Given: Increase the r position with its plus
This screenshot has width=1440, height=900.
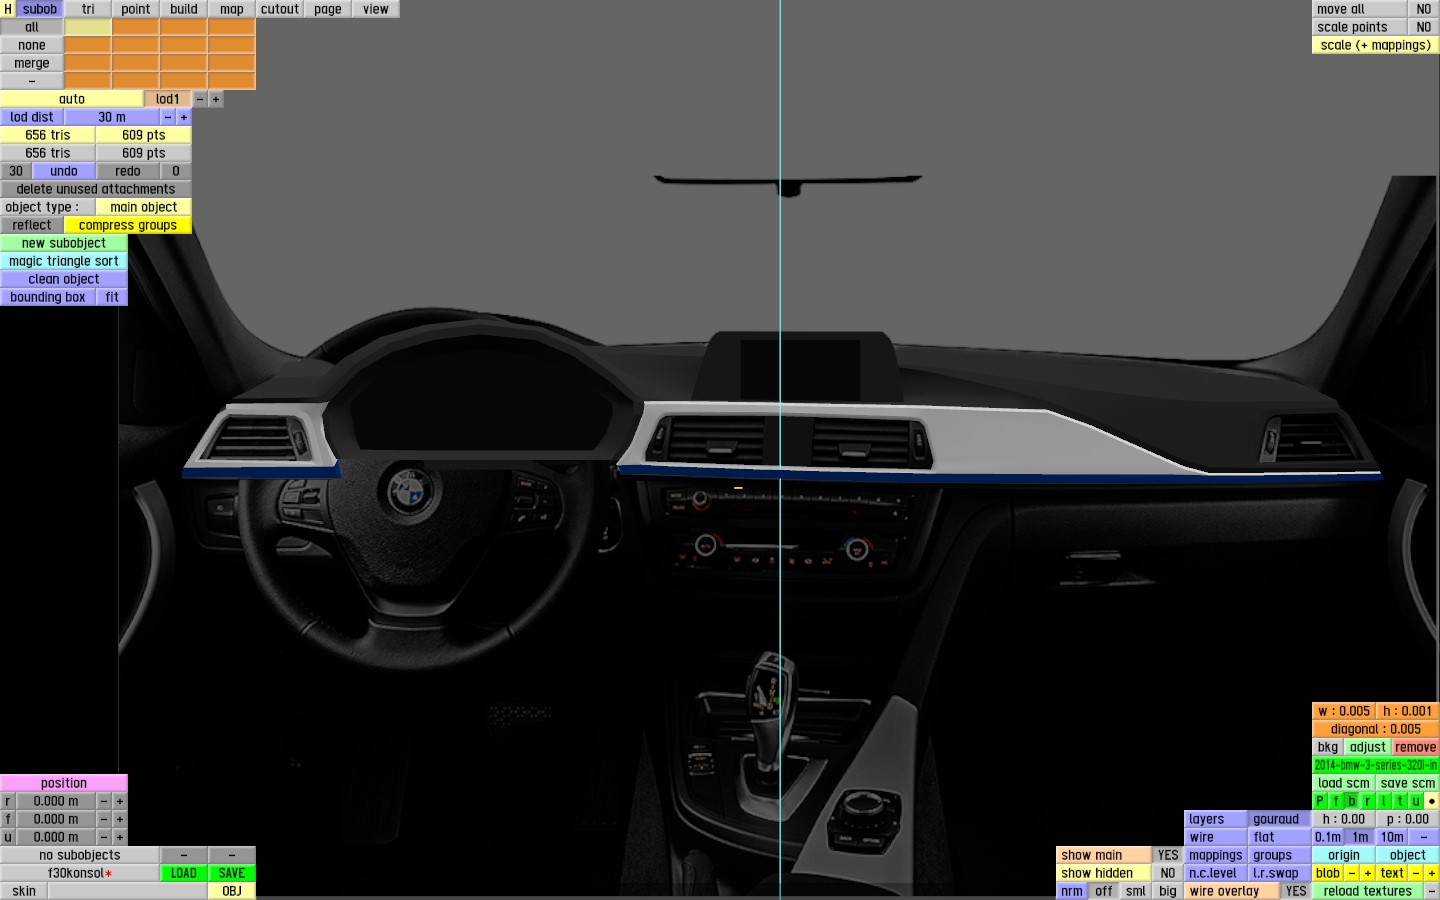Looking at the screenshot, I should (120, 801).
